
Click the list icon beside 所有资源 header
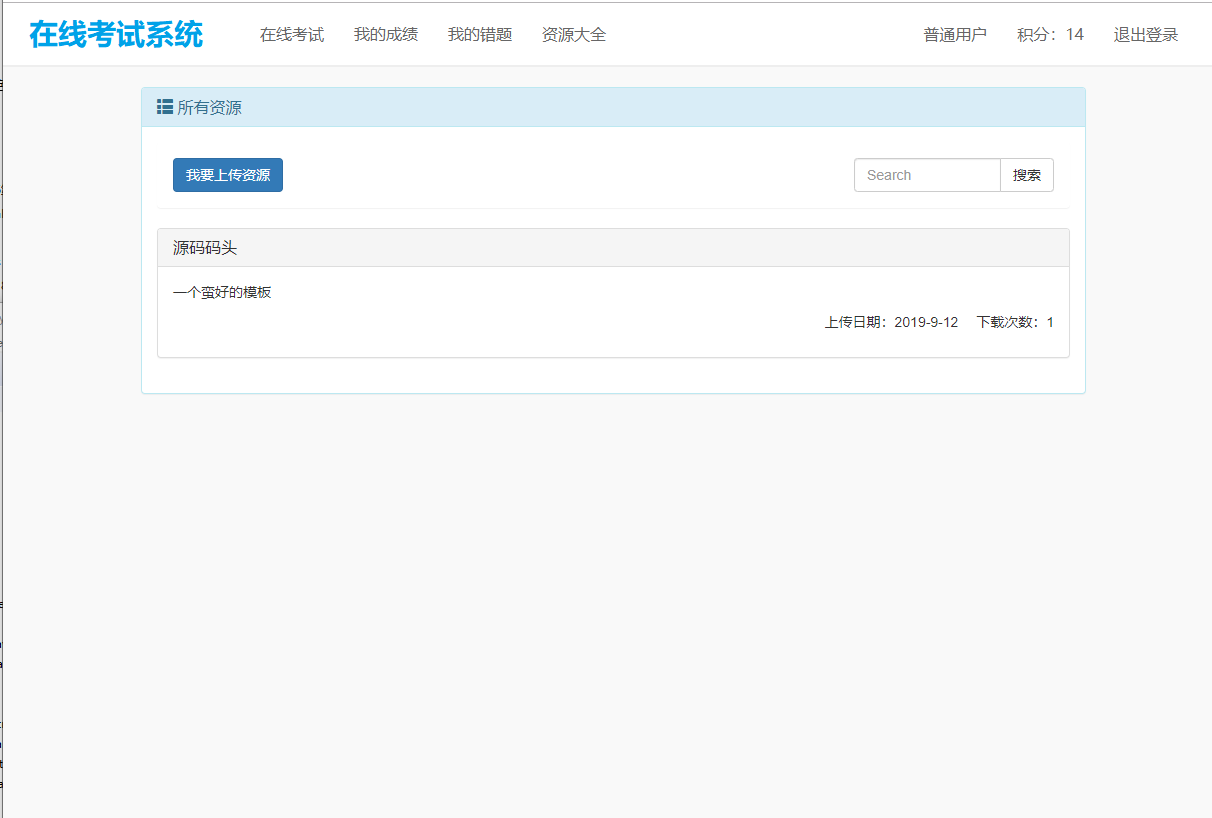coord(165,106)
